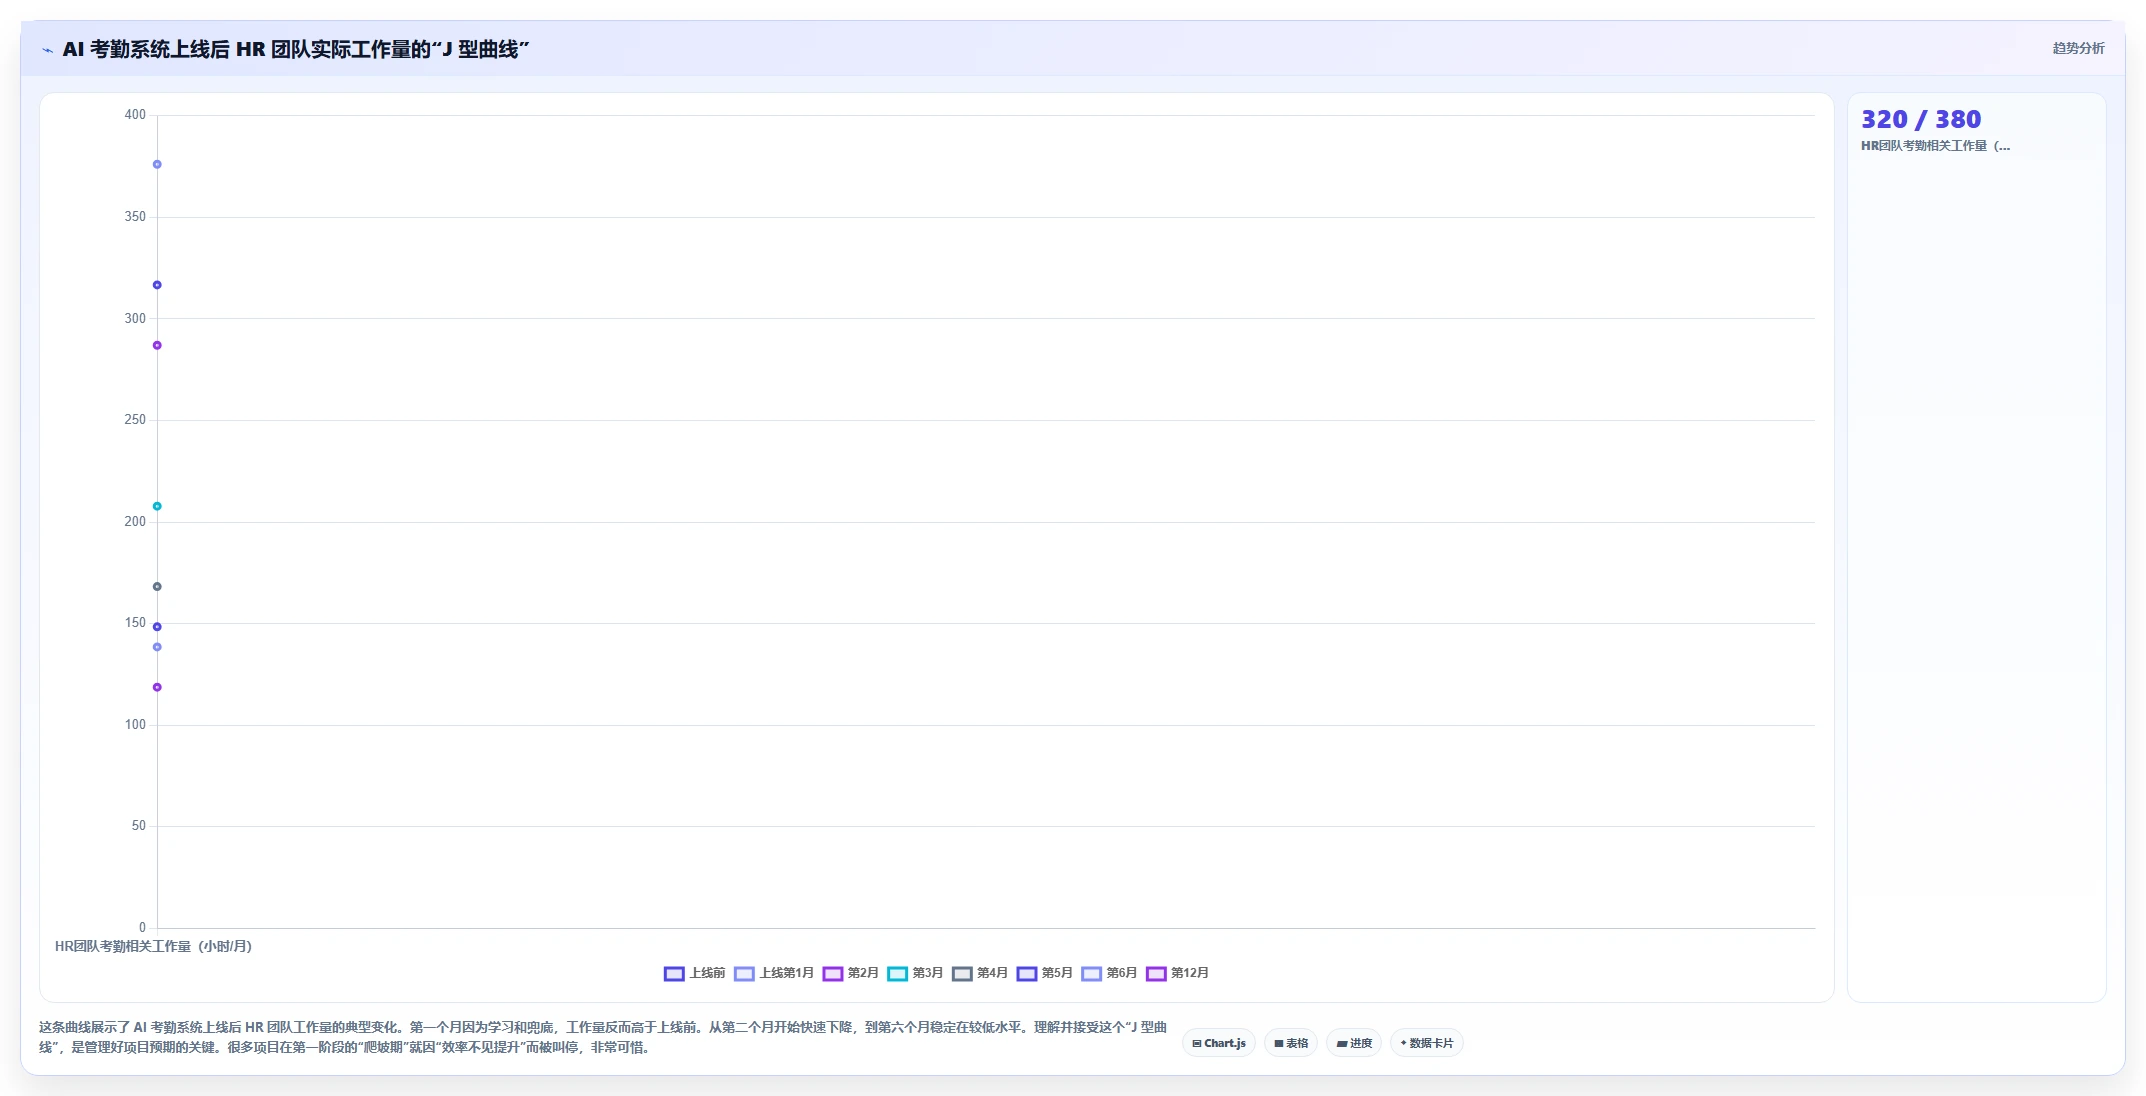Click the 50 y-axis tick label
The height and width of the screenshot is (1096, 2146).
click(x=138, y=826)
